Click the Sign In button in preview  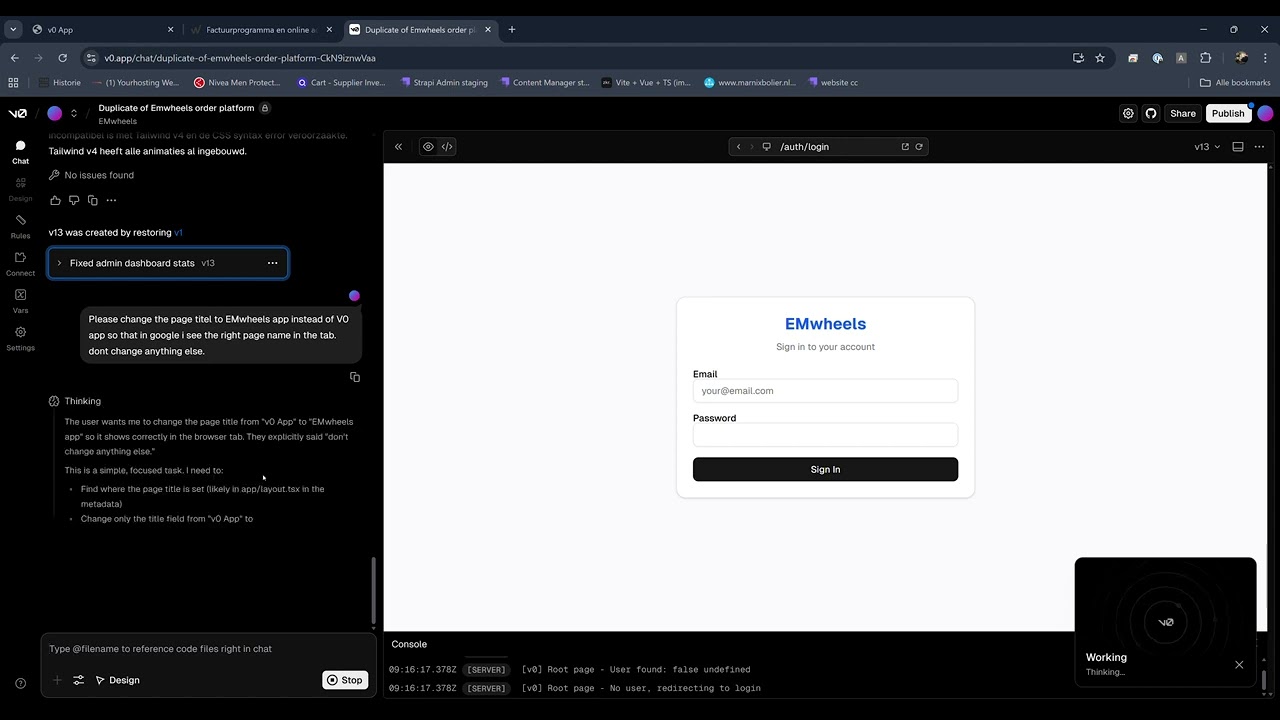825,469
